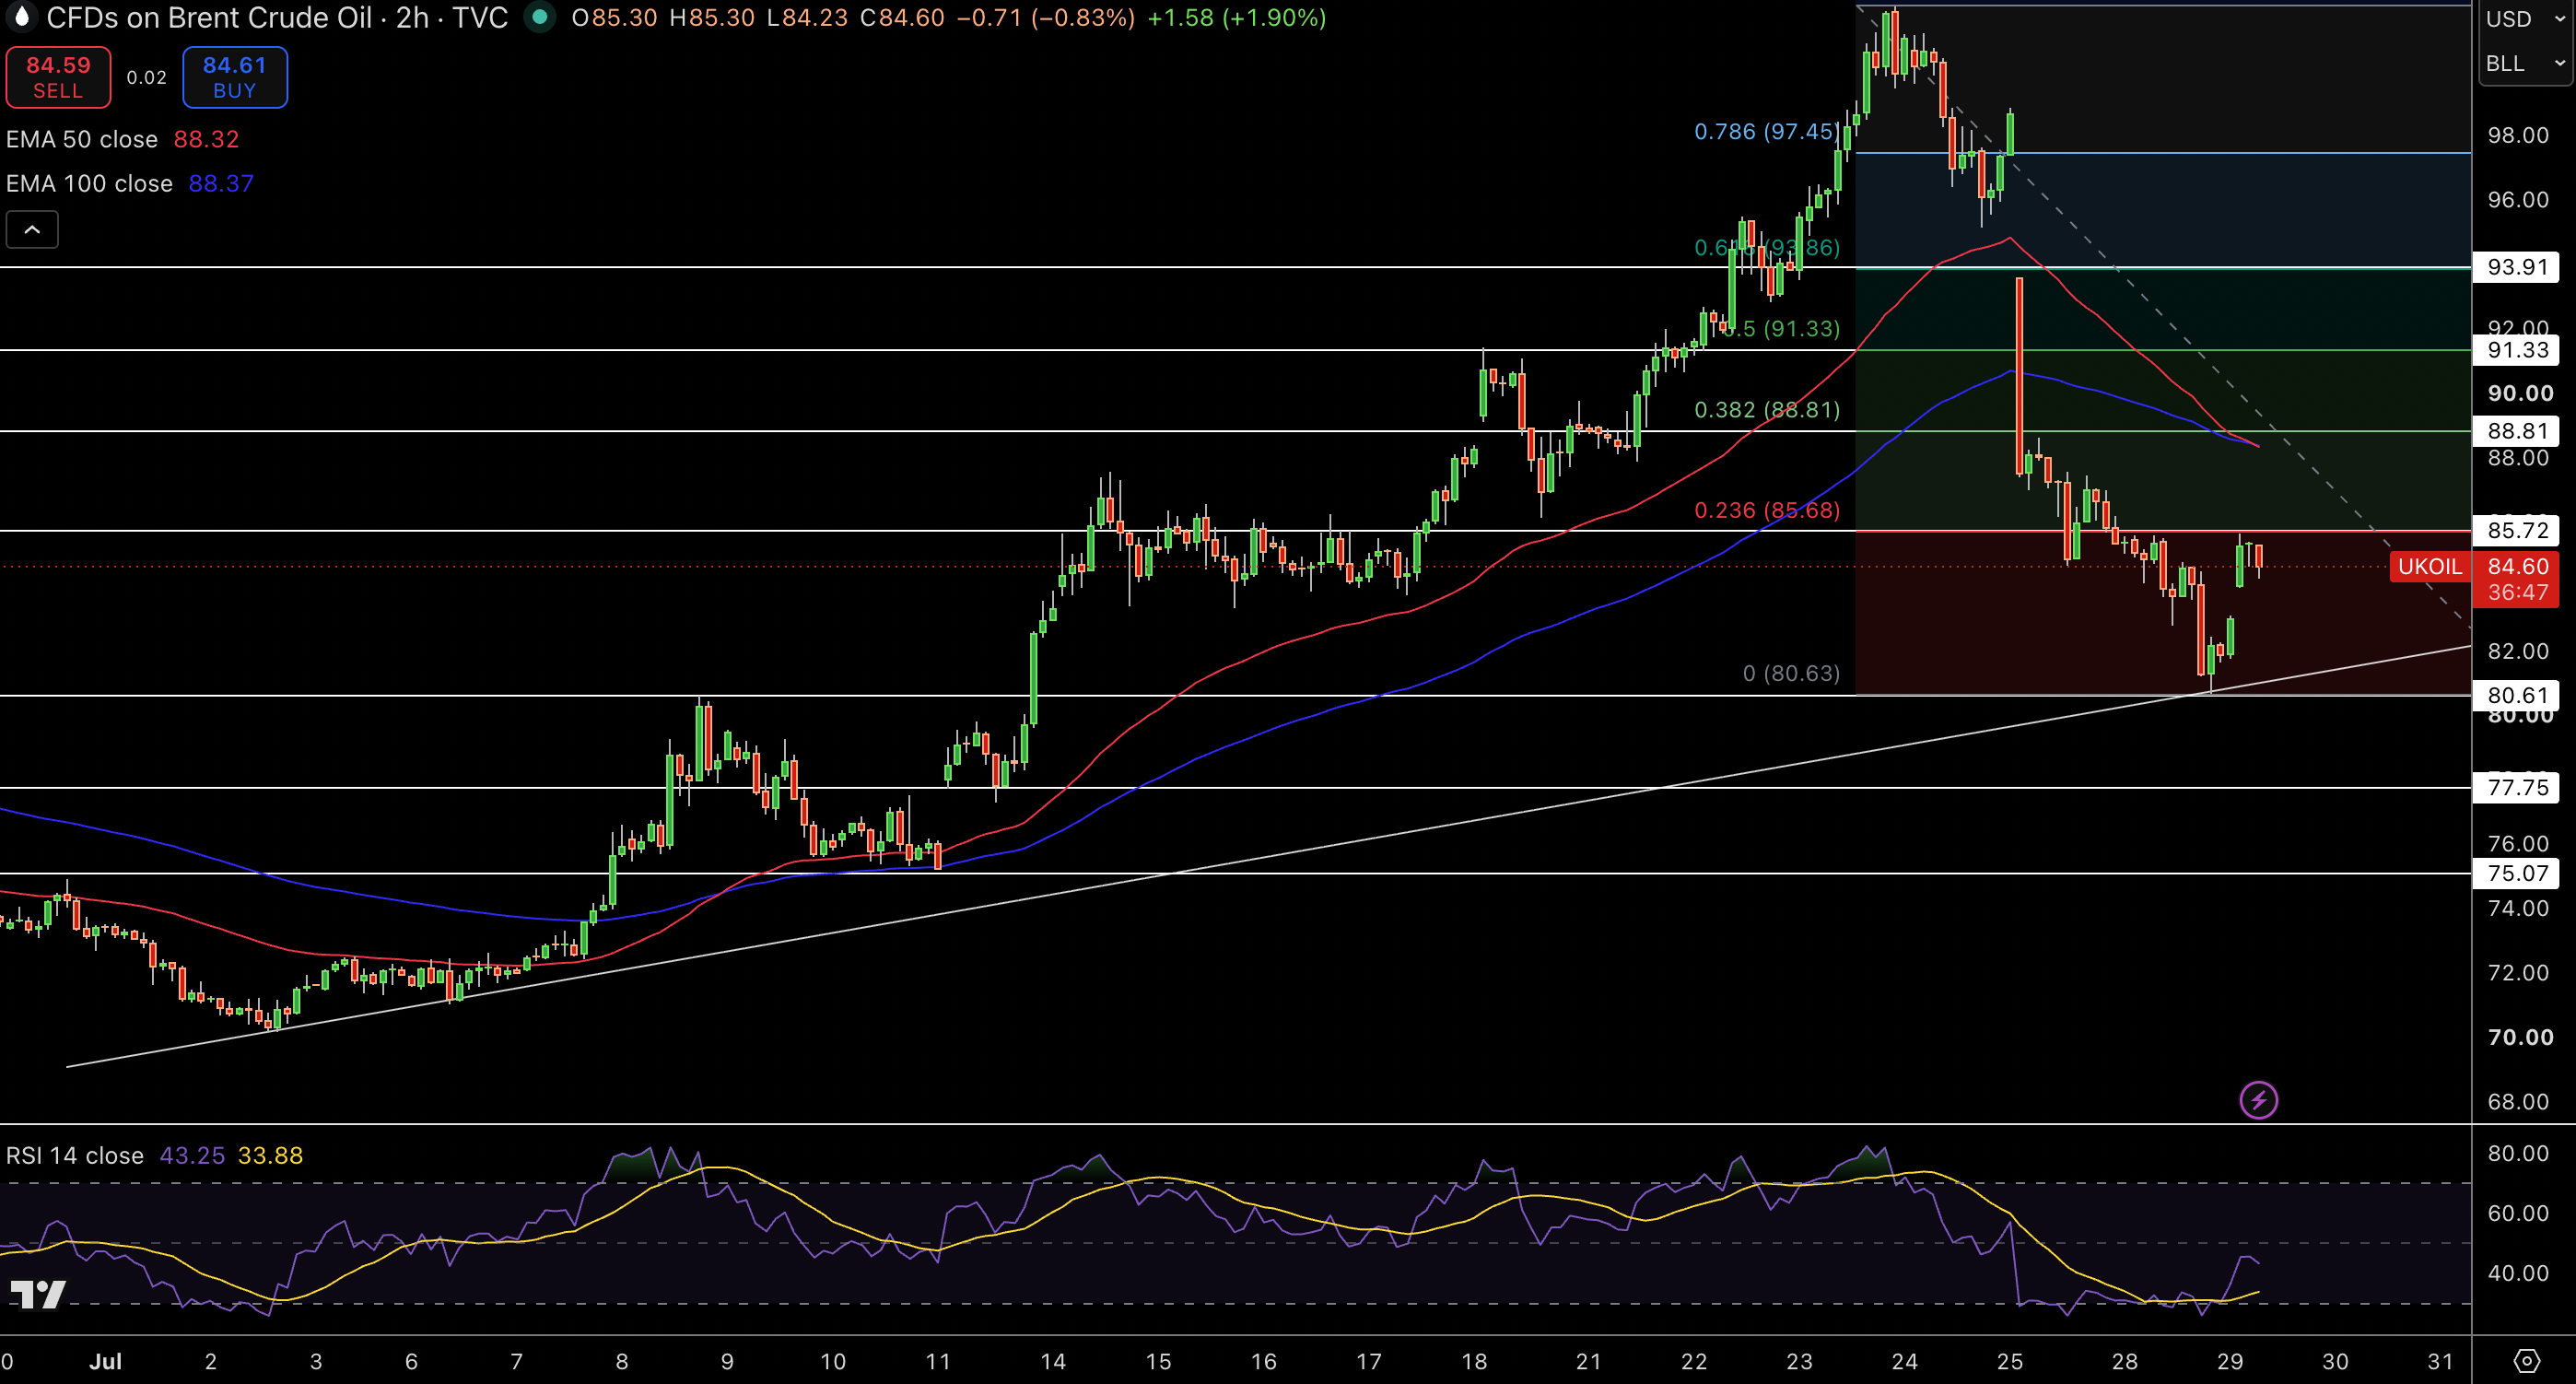Click the TradingView logo in RSI pane

(x=38, y=1294)
